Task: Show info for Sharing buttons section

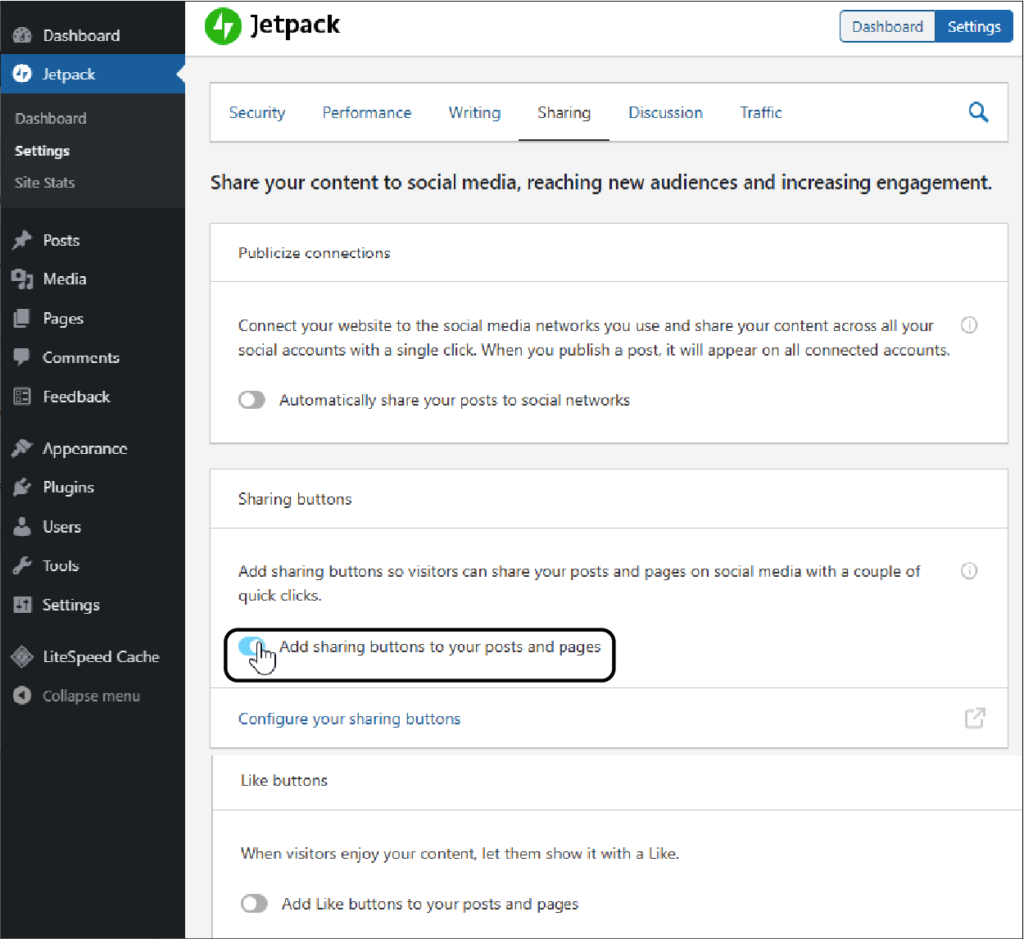Action: (x=969, y=571)
